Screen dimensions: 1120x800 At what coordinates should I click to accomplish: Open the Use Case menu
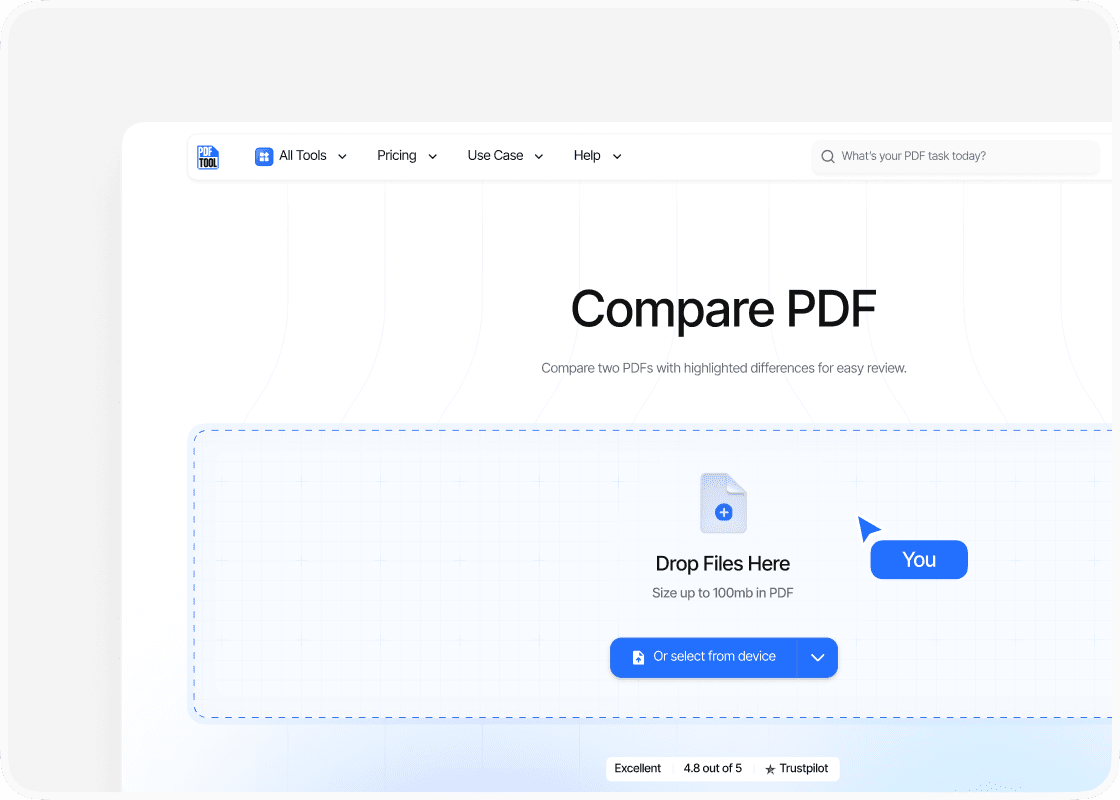pos(495,156)
